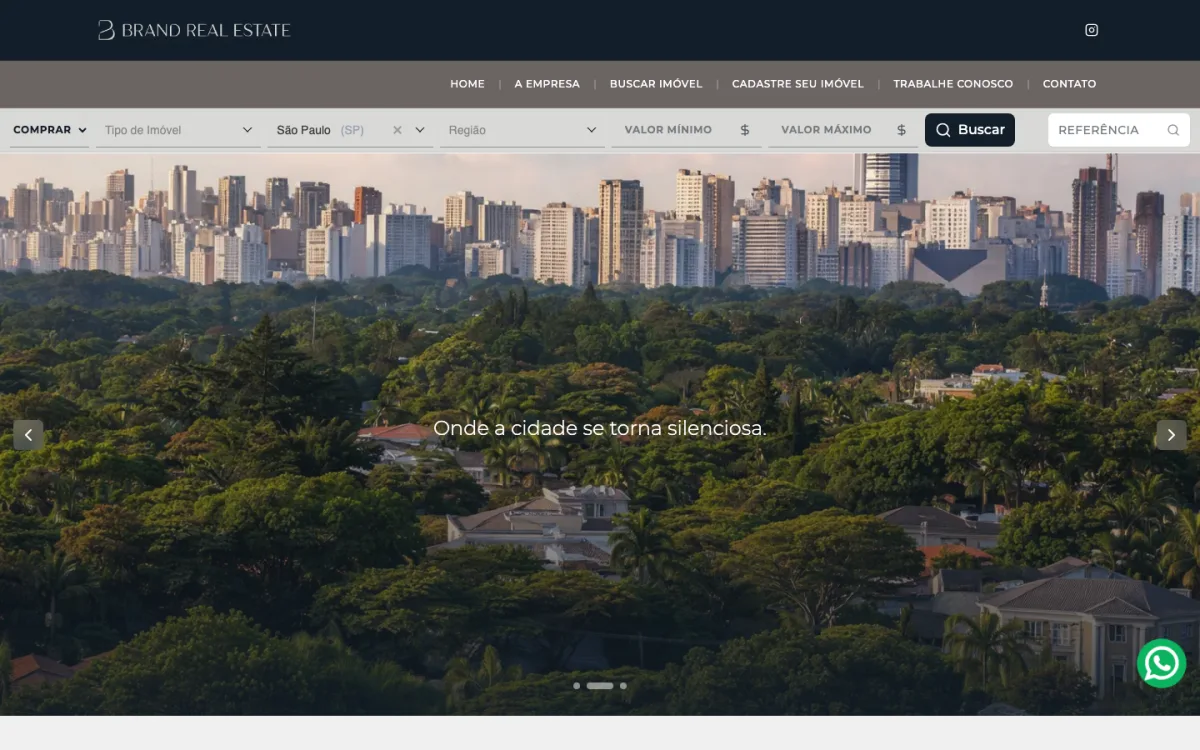1200x750 pixels.
Task: Click into the Referência search field
Action: (1119, 130)
